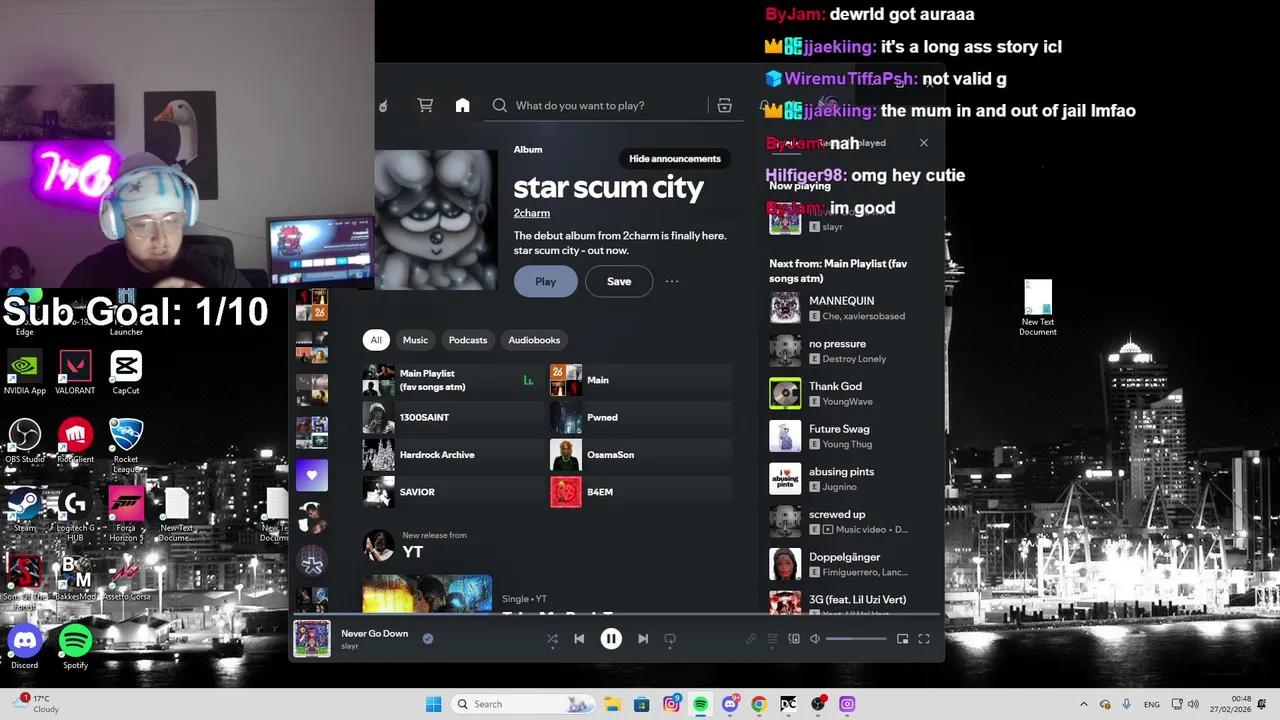The image size is (1280, 720).
Task: Open the Browse icon beside search field
Action: (724, 105)
